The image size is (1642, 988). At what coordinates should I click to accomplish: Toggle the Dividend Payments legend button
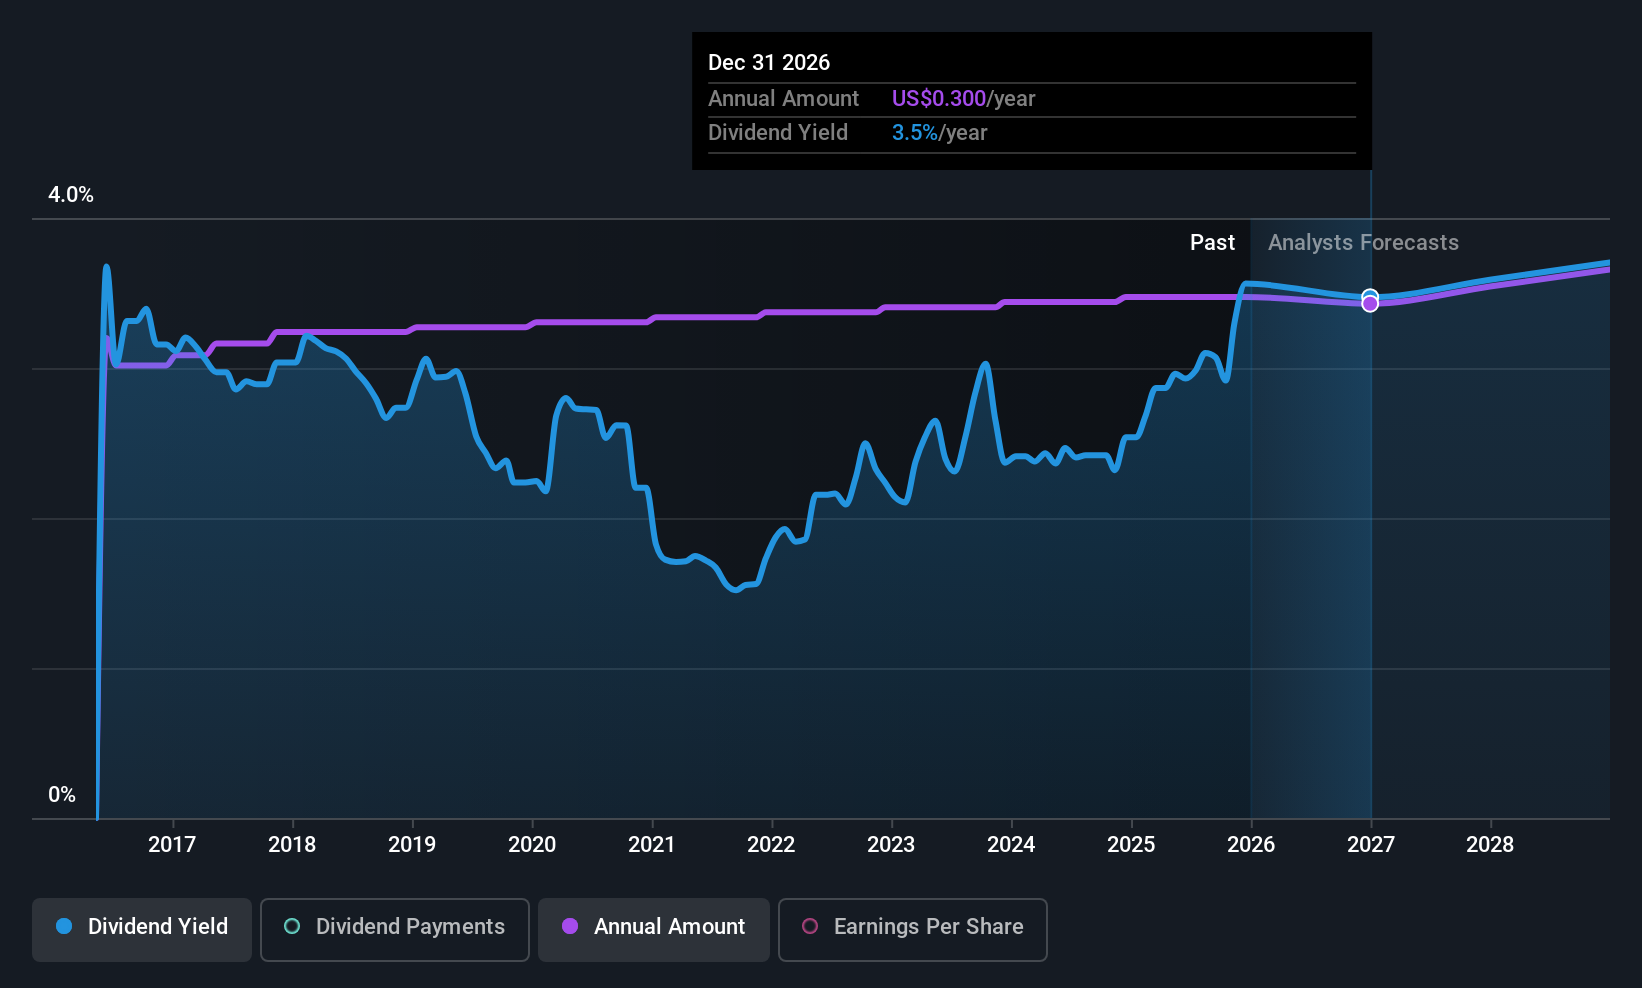(x=395, y=929)
